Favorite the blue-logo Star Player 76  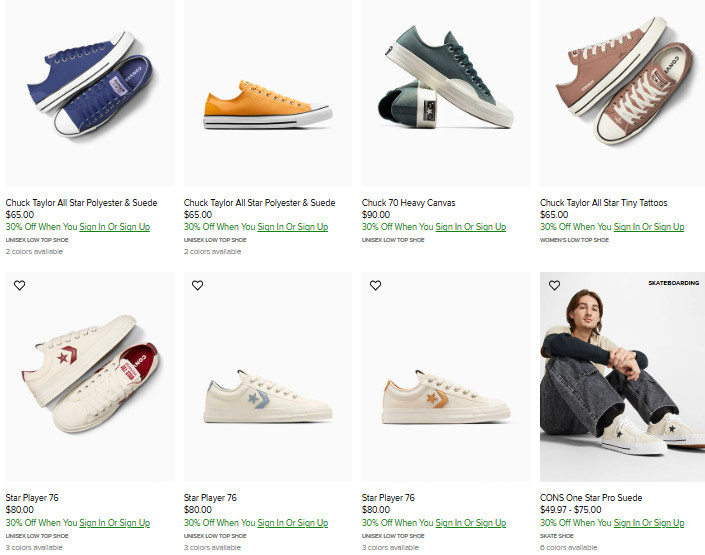click(198, 286)
